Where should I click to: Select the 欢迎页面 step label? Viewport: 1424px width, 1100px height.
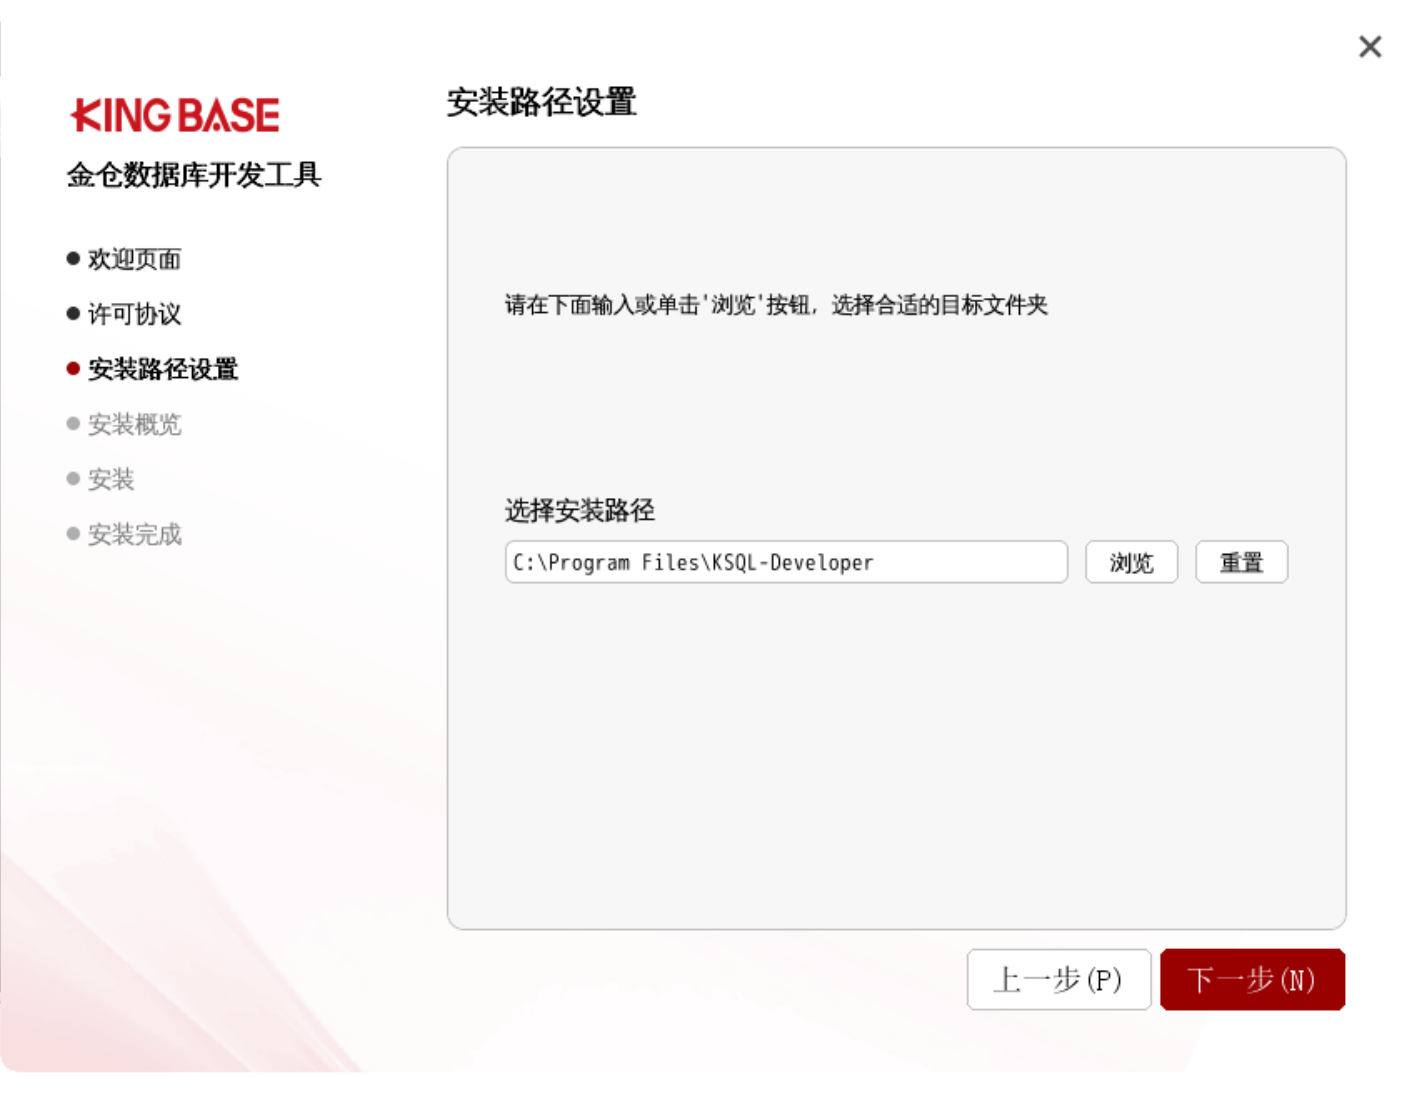click(x=134, y=259)
